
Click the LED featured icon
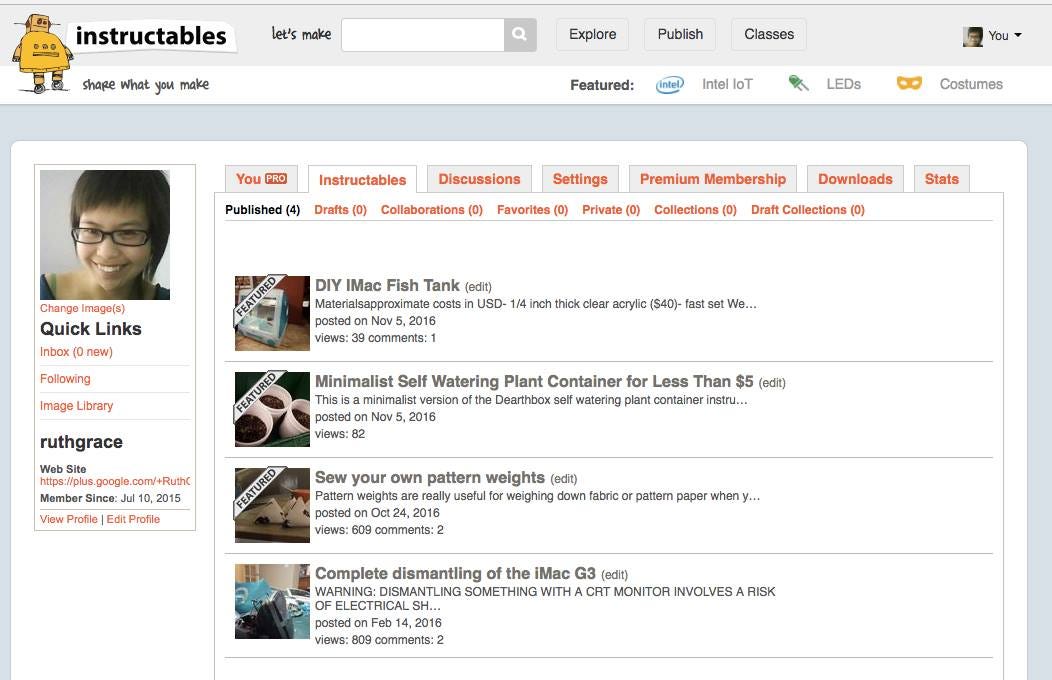coord(798,83)
